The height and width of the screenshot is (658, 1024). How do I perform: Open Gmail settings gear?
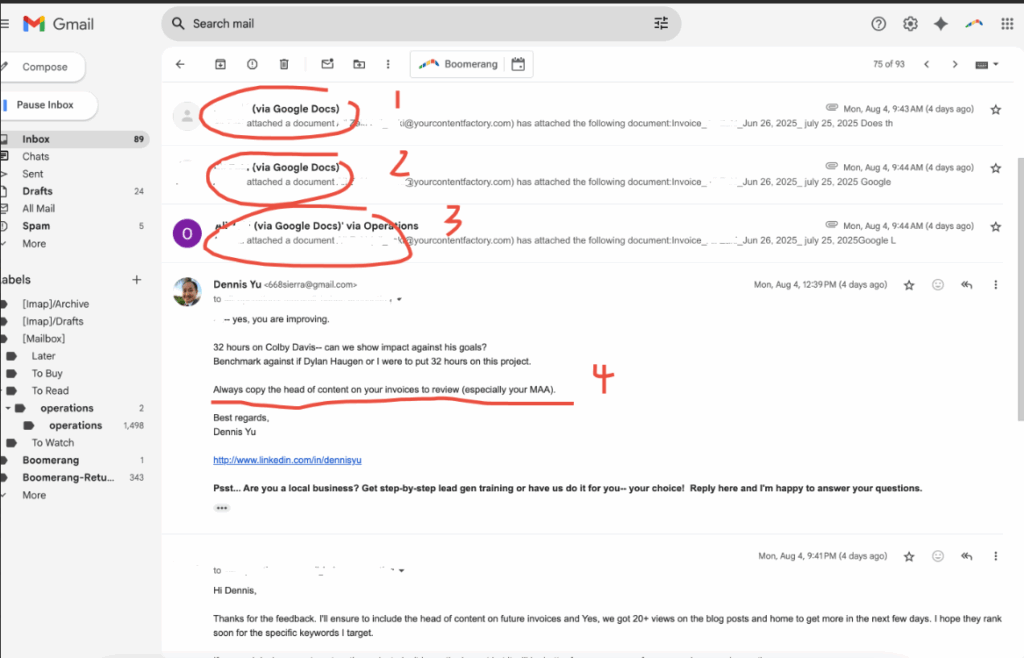[910, 24]
